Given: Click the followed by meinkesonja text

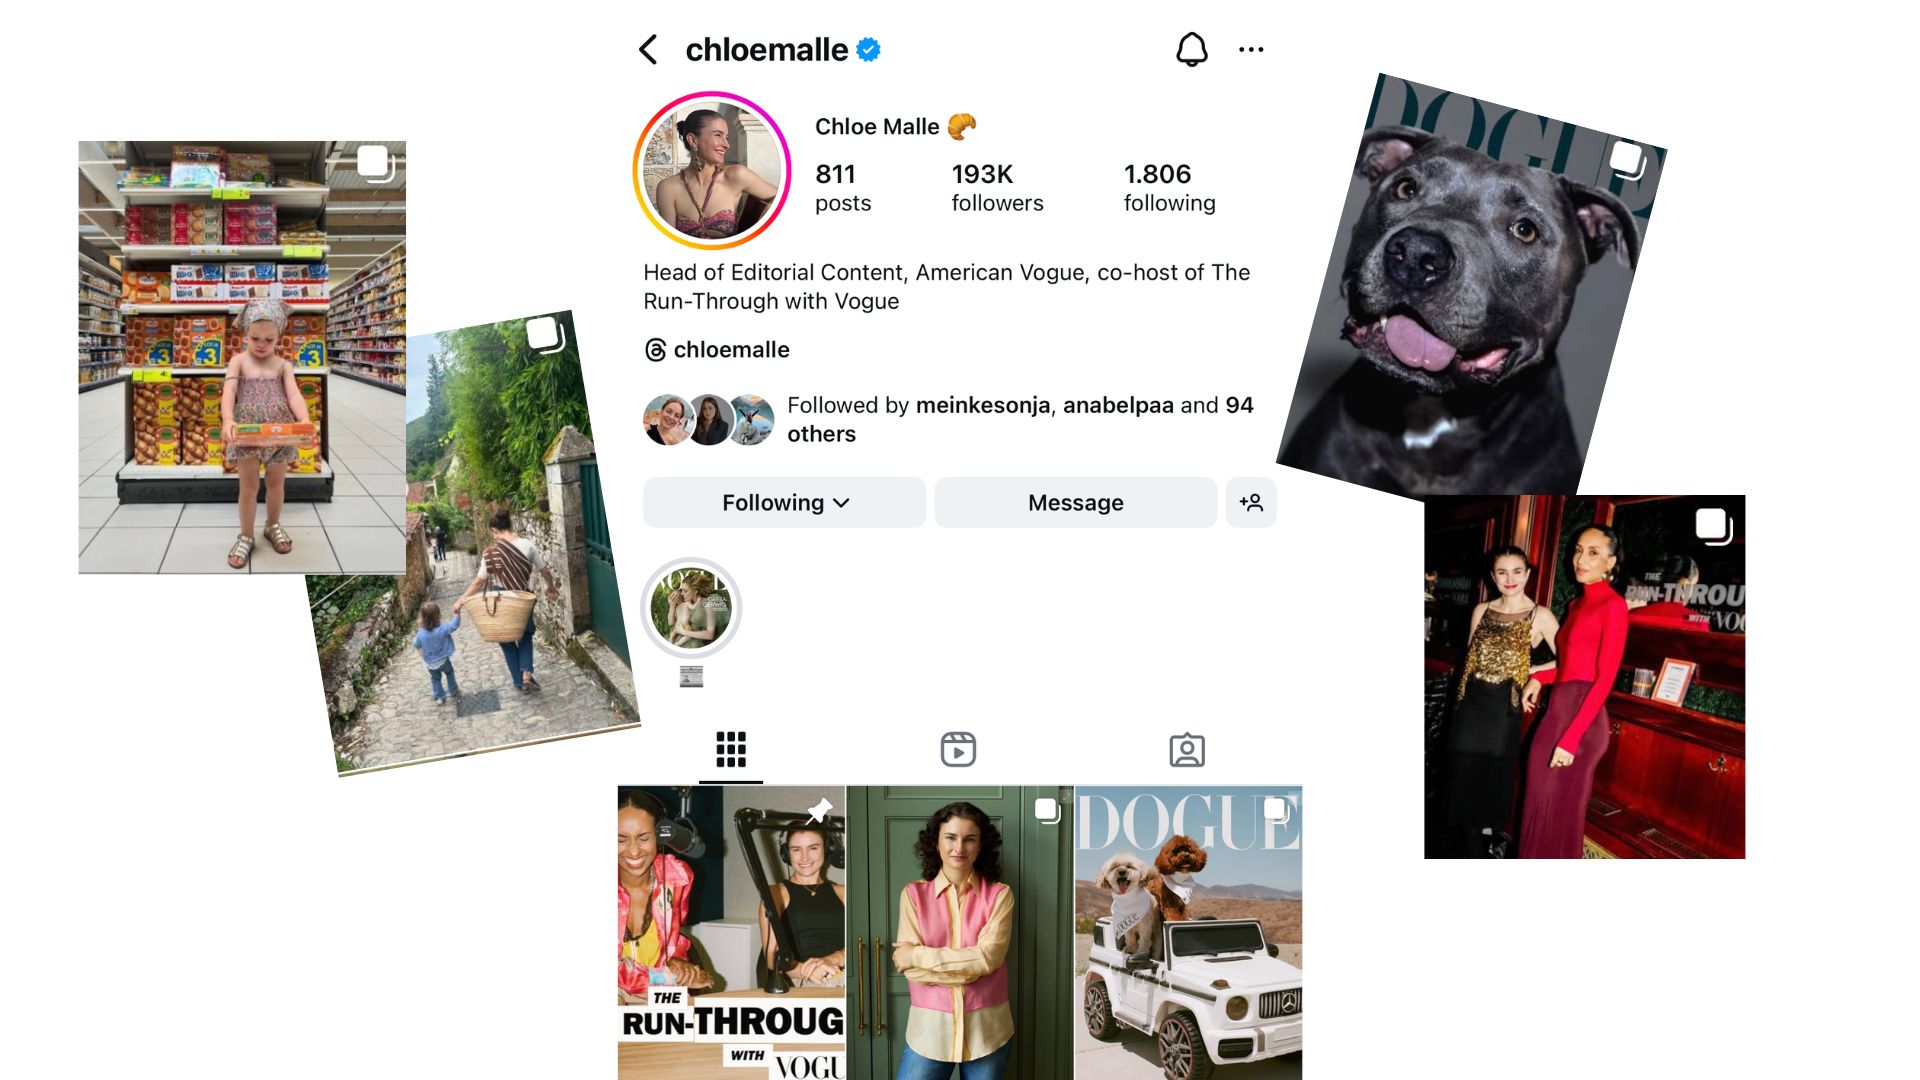Looking at the screenshot, I should coord(1020,419).
